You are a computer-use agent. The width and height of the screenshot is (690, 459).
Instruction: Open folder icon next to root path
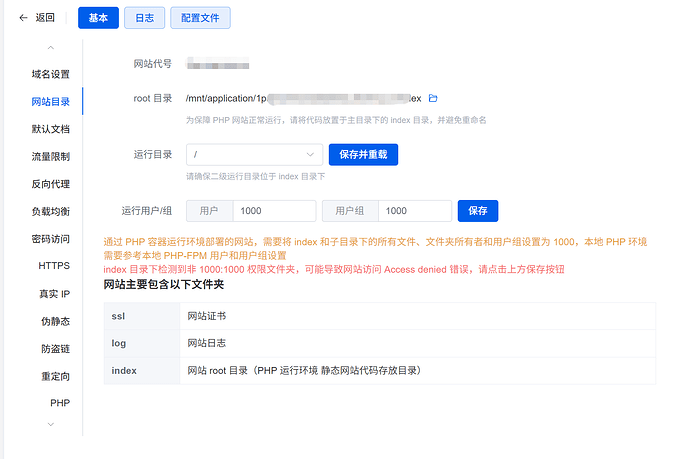(x=433, y=99)
